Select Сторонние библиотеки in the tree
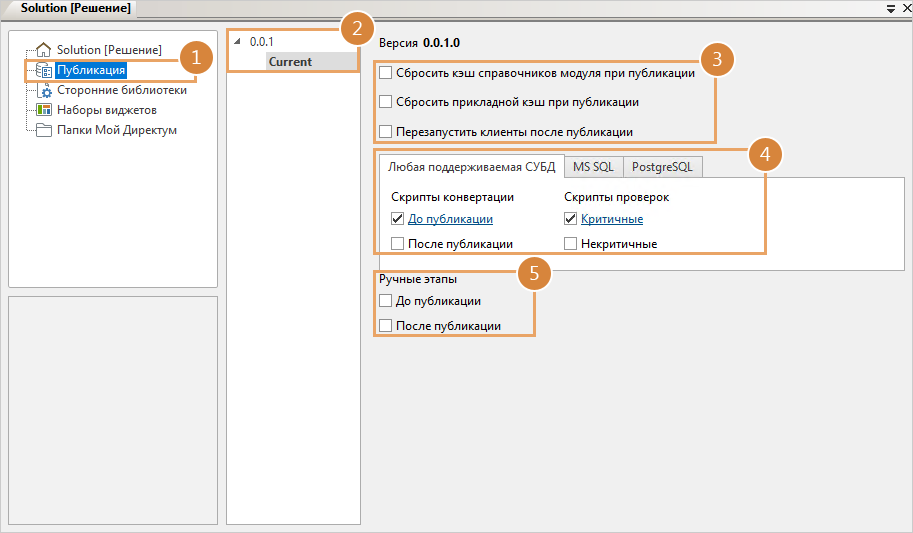The image size is (913, 533). tap(121, 90)
